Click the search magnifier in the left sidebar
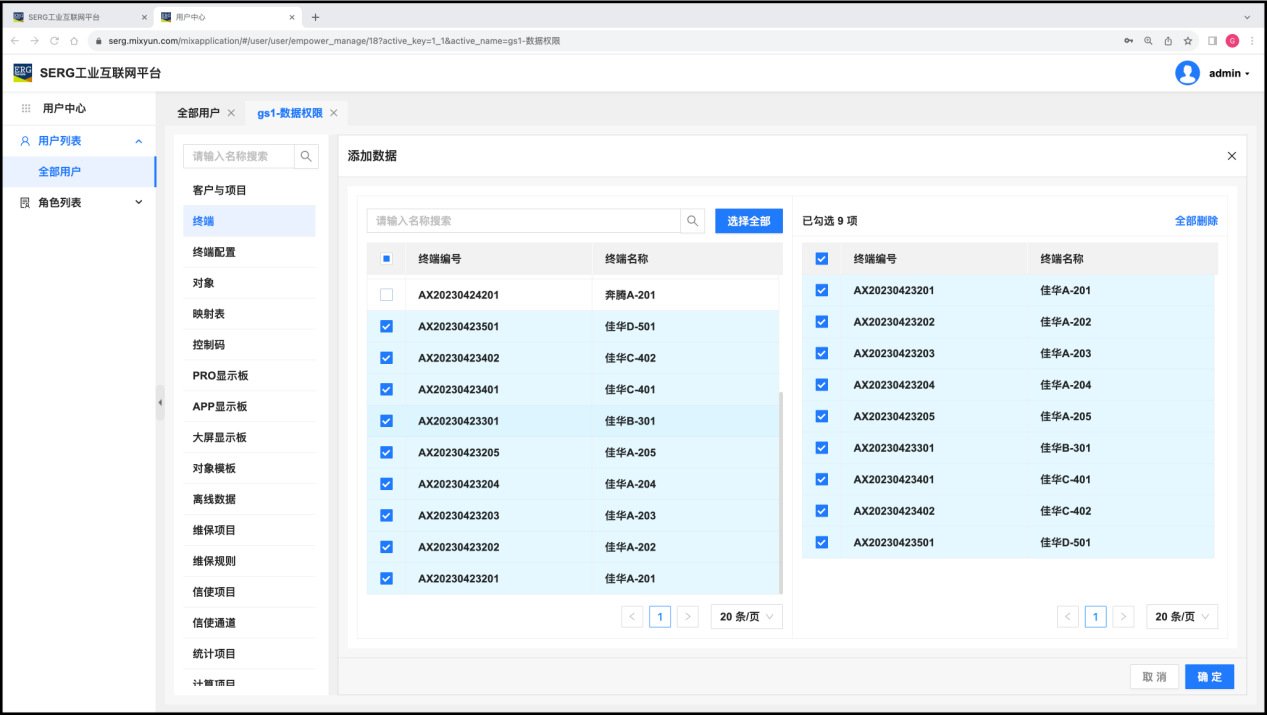The height and width of the screenshot is (715, 1267). click(x=306, y=156)
